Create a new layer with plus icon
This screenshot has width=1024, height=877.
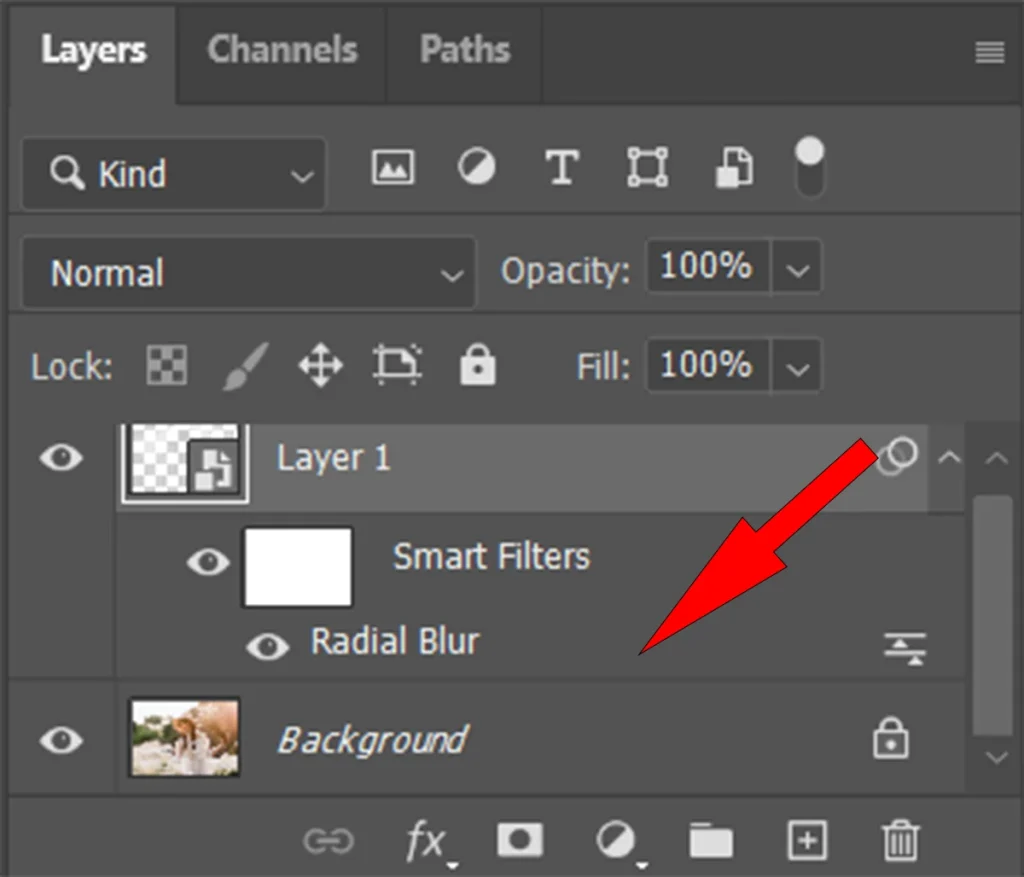click(x=806, y=840)
